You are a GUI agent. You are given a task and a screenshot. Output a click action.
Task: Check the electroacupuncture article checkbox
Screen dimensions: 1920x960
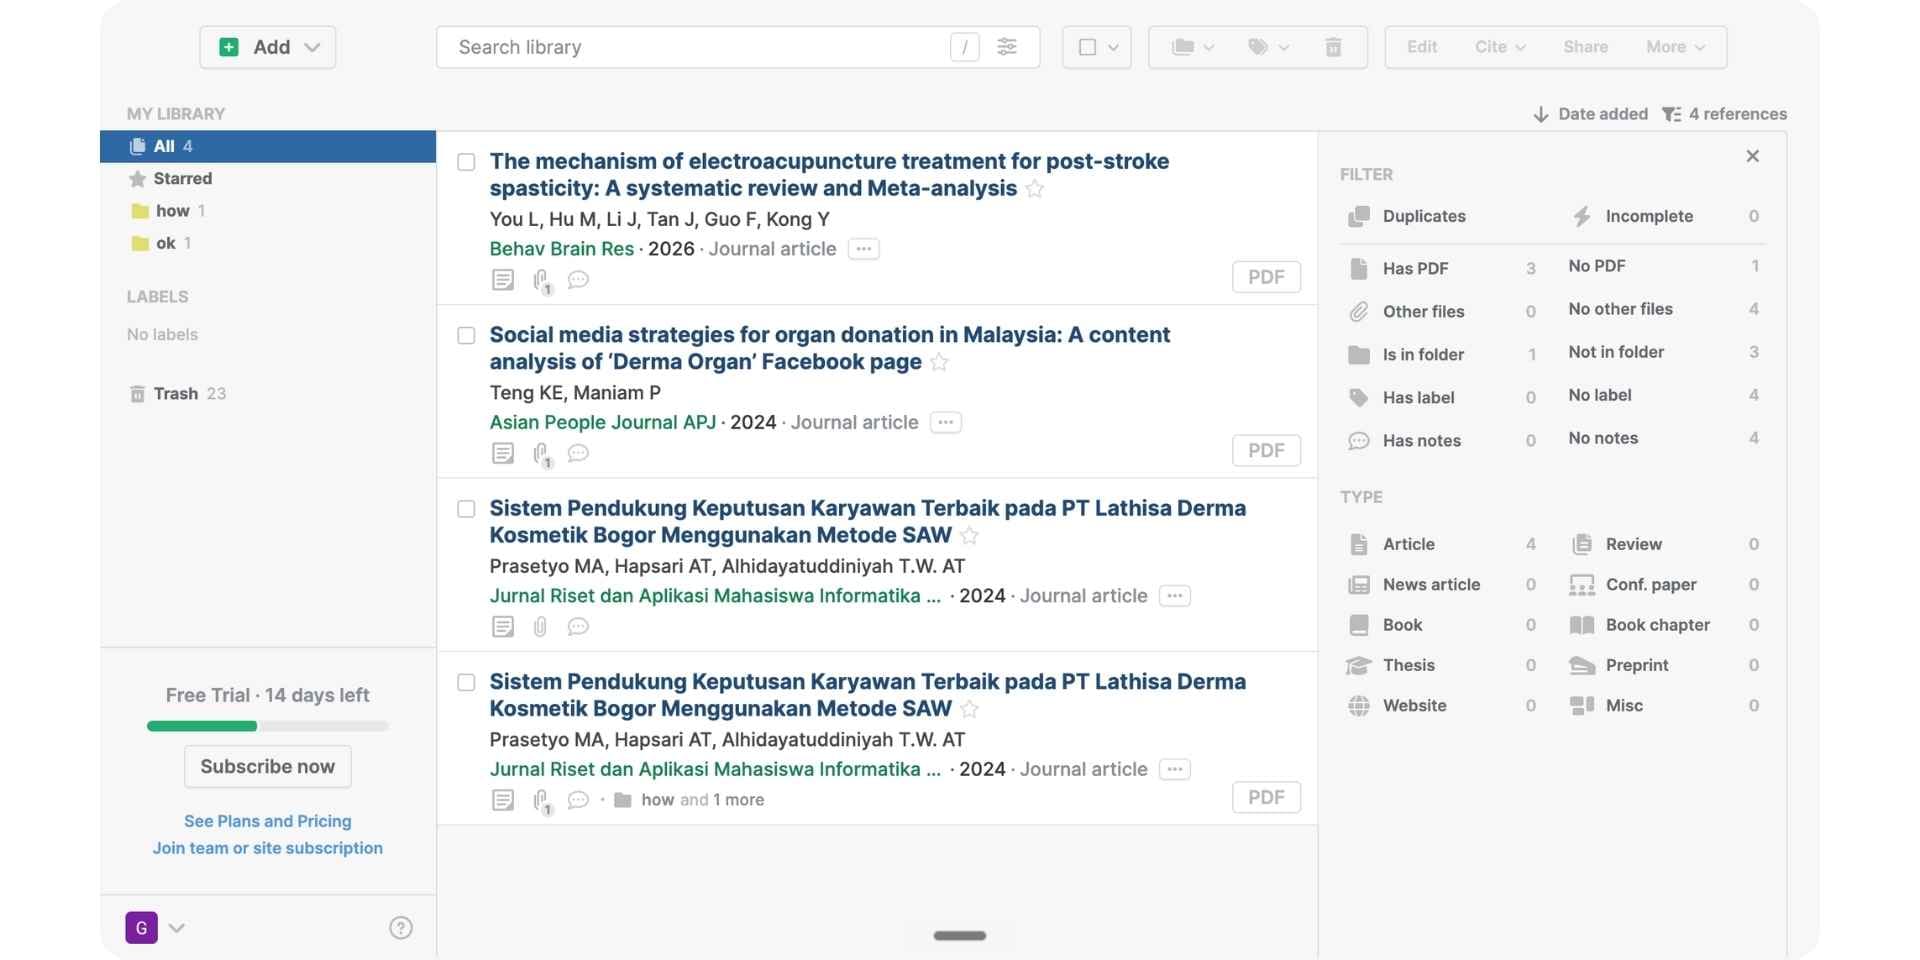pyautogui.click(x=466, y=162)
